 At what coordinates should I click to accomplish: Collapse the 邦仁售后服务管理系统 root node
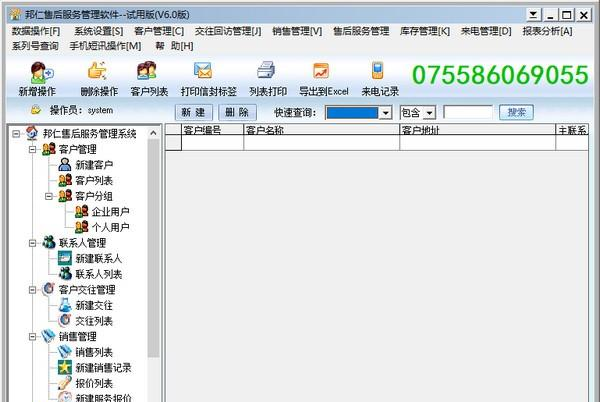click(16, 133)
